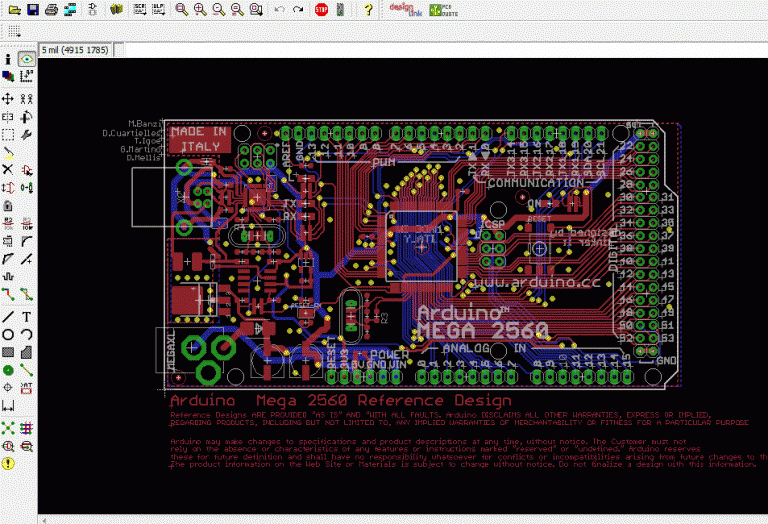The image size is (768, 524).
Task: Select the Optimize tool
Action: click(x=26, y=259)
